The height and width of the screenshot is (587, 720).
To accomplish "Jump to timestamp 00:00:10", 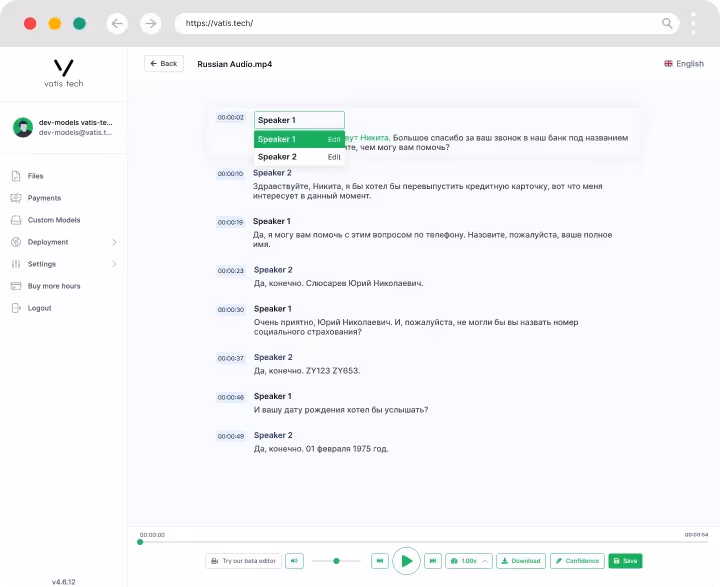I will click(231, 174).
